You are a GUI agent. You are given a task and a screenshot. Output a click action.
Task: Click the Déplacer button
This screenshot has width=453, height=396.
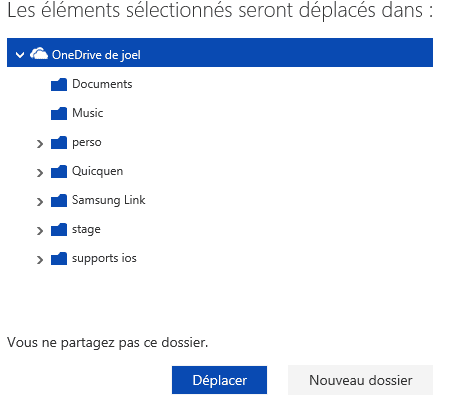click(x=219, y=380)
